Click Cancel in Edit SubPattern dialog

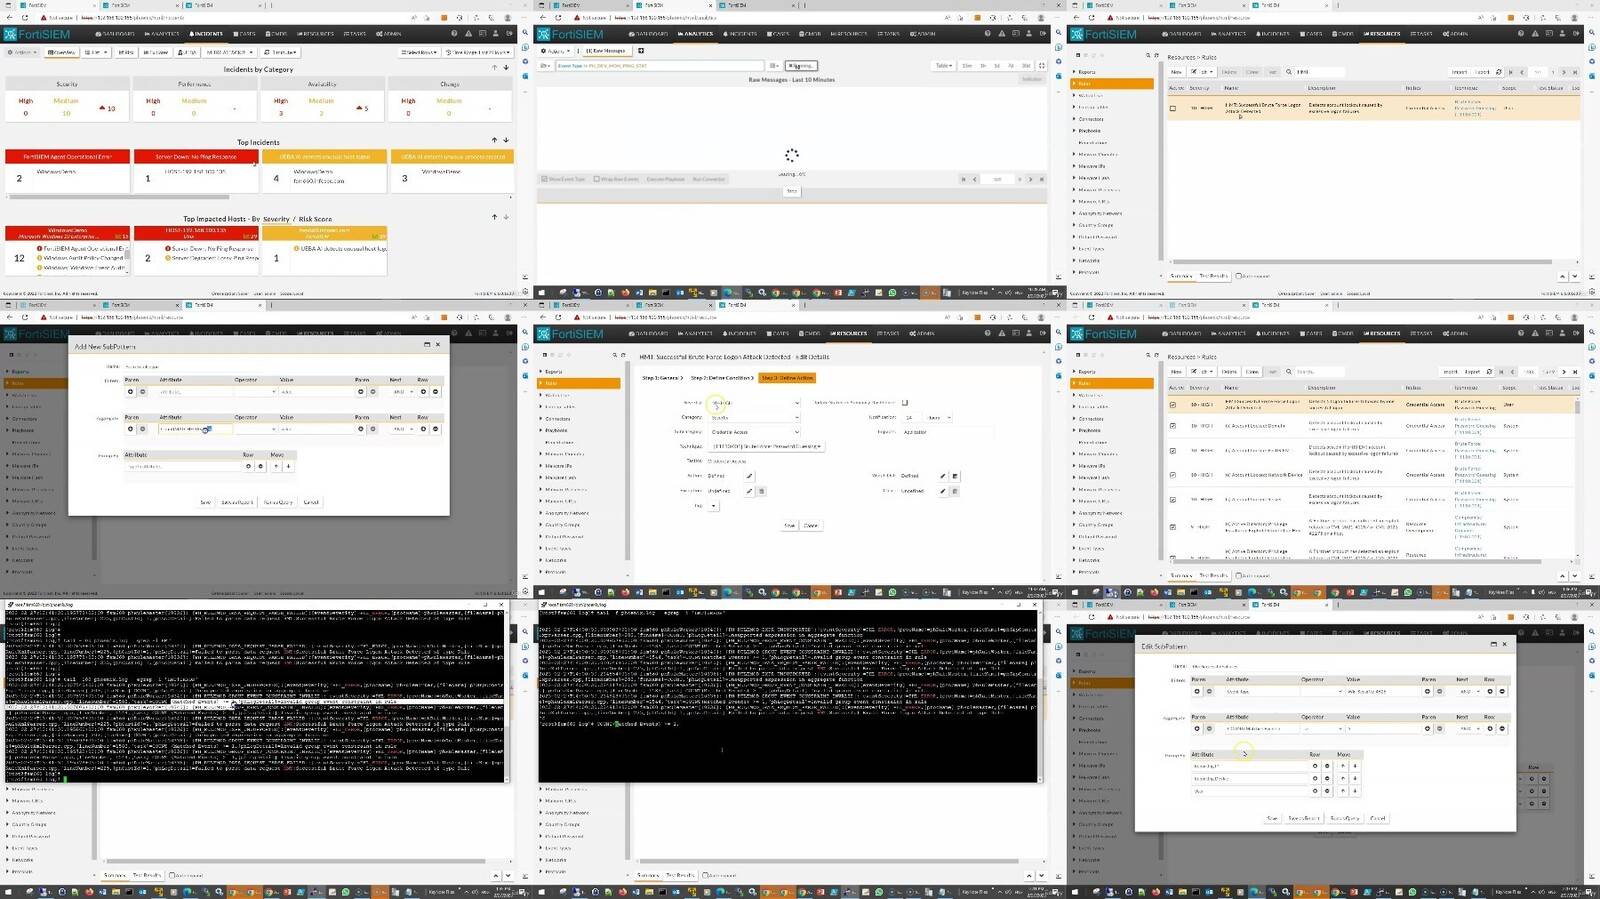coord(1377,818)
